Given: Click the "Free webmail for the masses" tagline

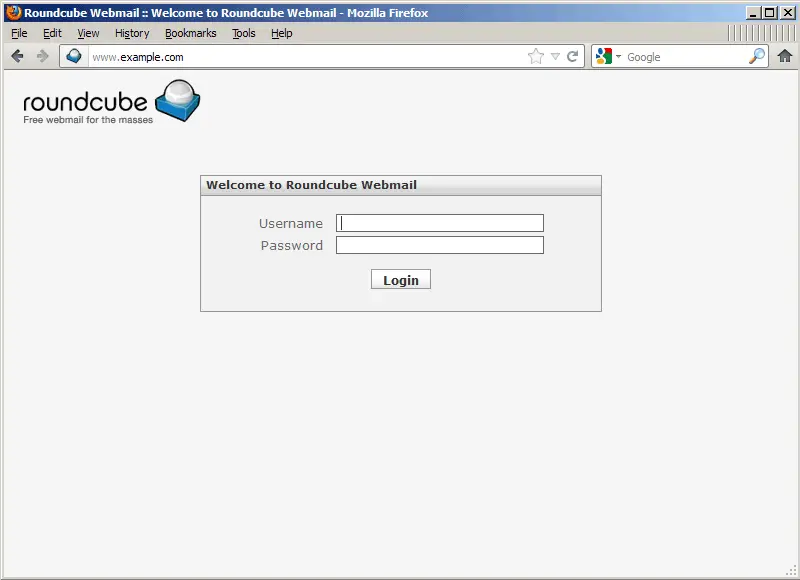Looking at the screenshot, I should click(88, 120).
